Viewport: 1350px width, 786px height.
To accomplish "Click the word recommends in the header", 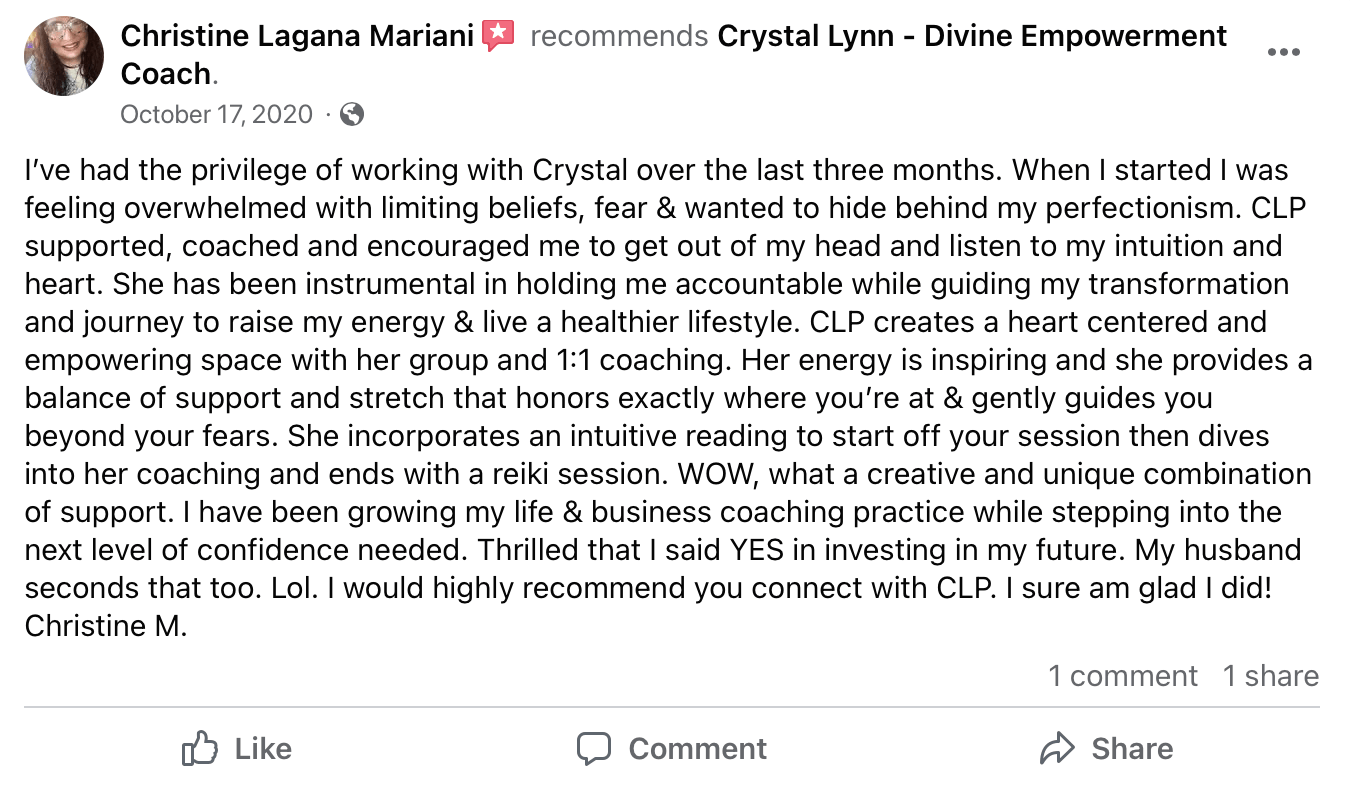I will (619, 36).
